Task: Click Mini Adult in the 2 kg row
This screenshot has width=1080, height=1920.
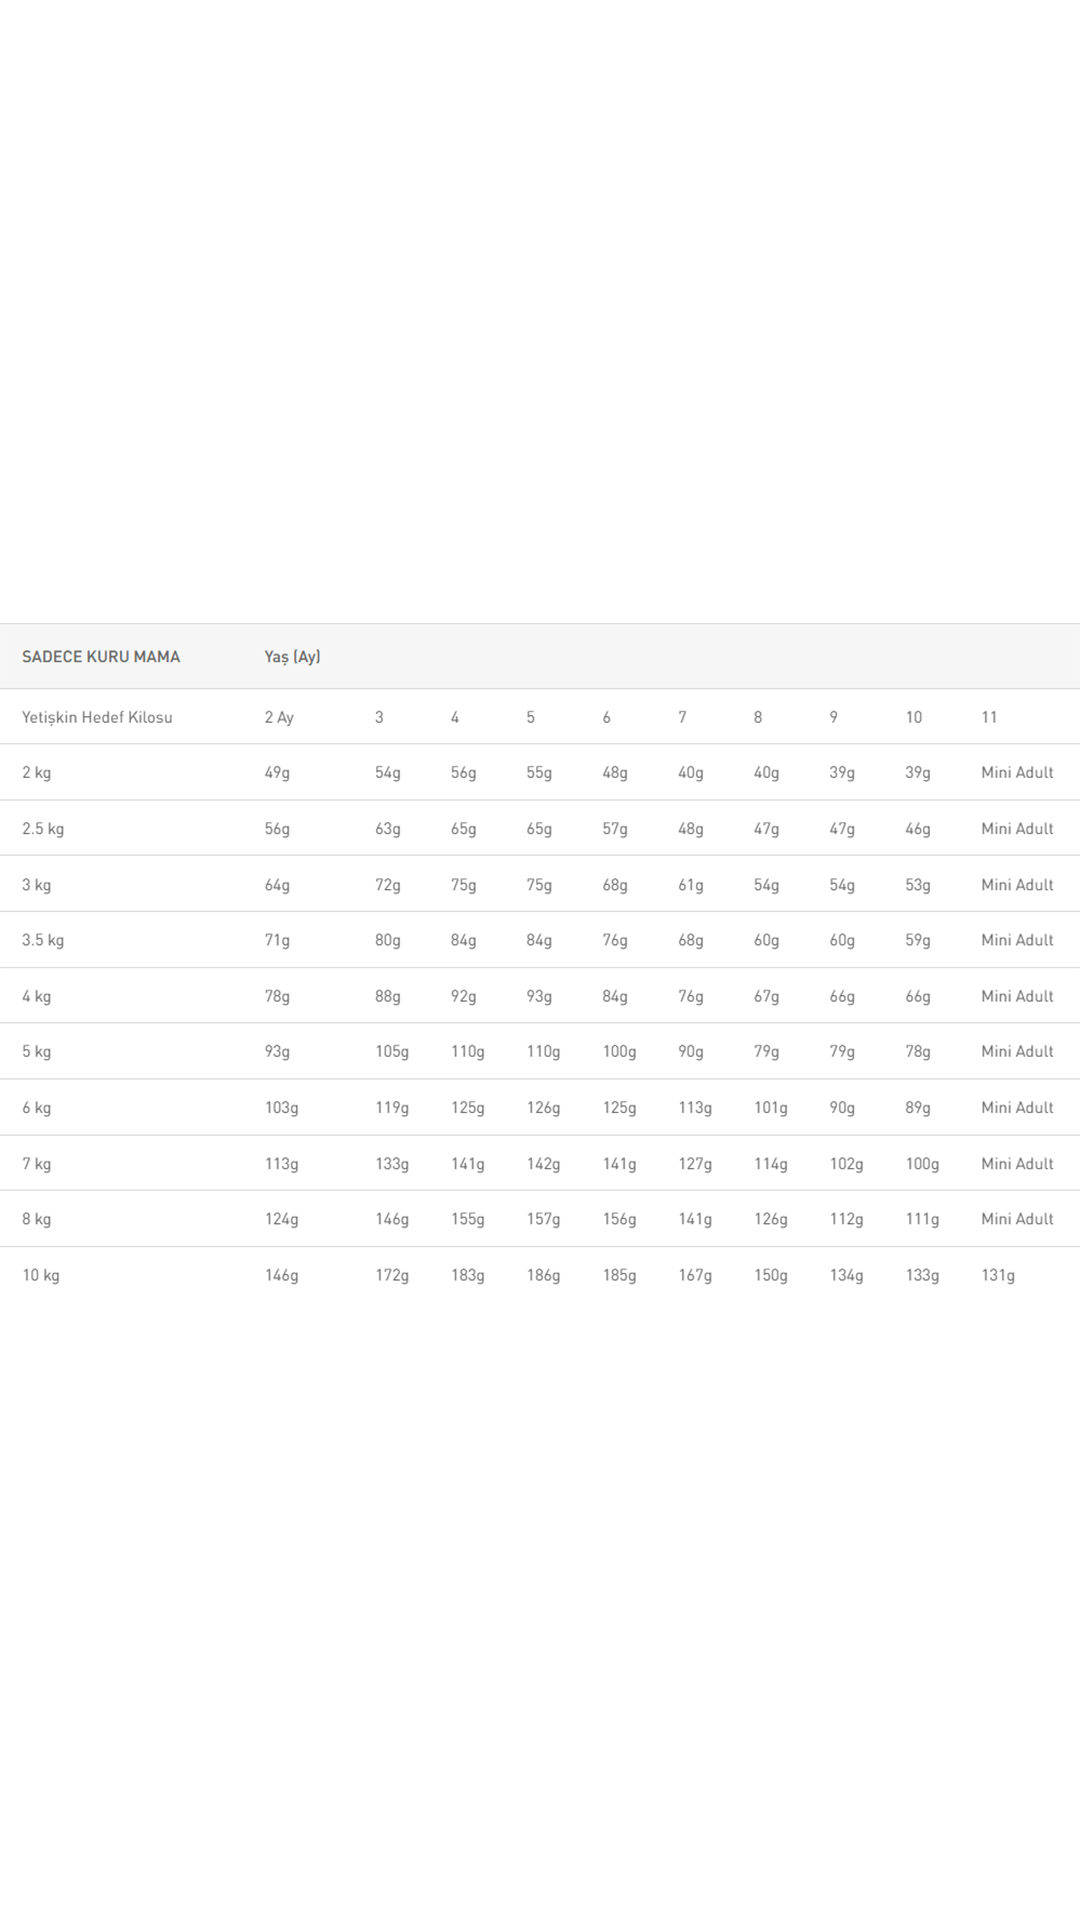Action: tap(1017, 773)
